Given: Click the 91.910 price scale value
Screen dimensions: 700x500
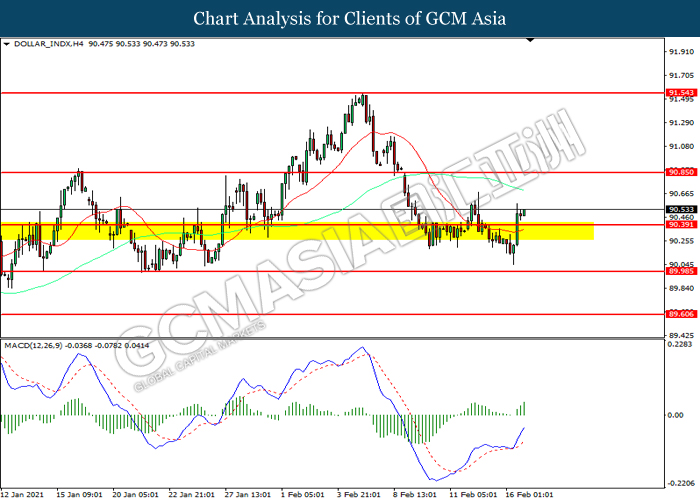Looking at the screenshot, I should (681, 52).
